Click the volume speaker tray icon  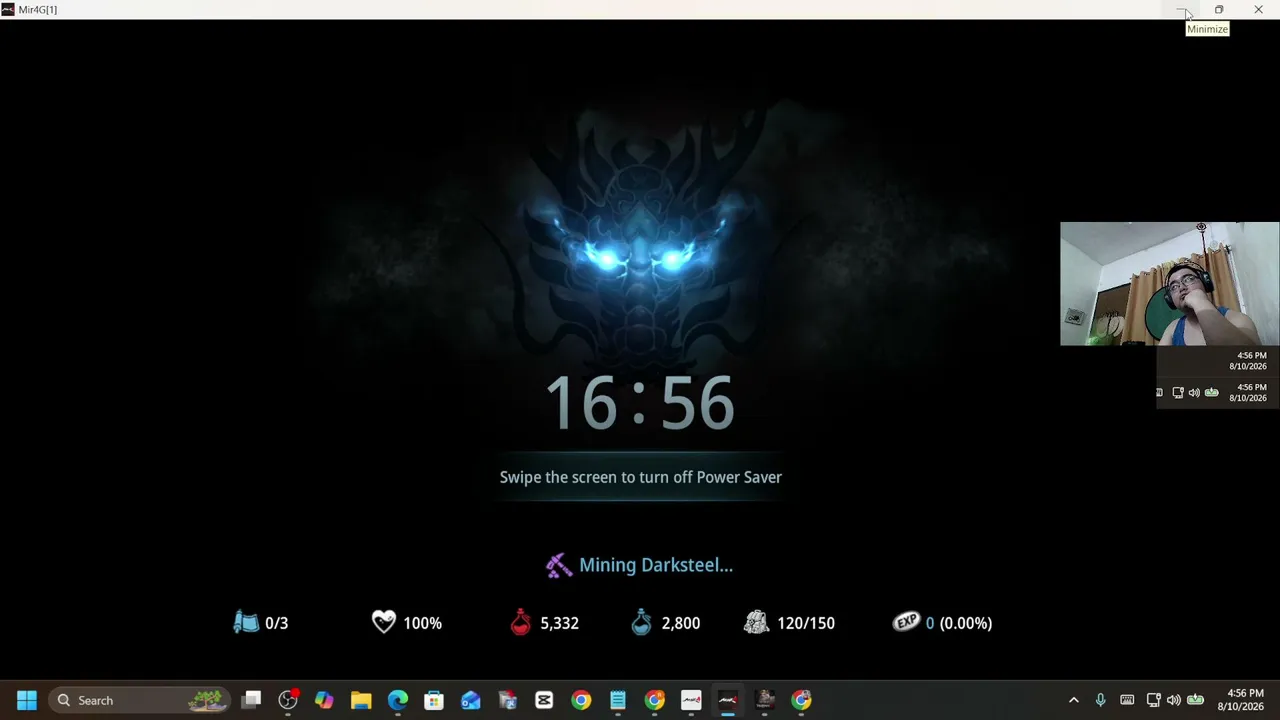1173,700
